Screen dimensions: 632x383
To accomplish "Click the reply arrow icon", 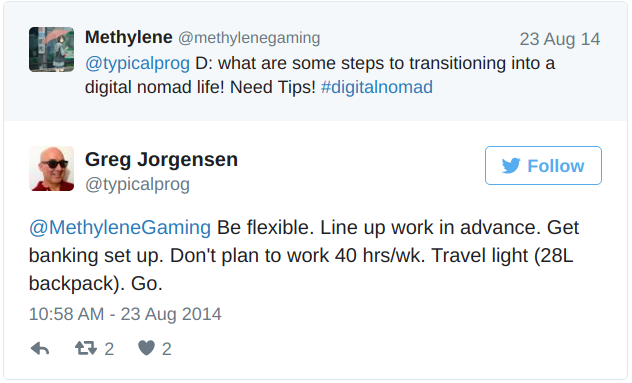I will point(40,348).
